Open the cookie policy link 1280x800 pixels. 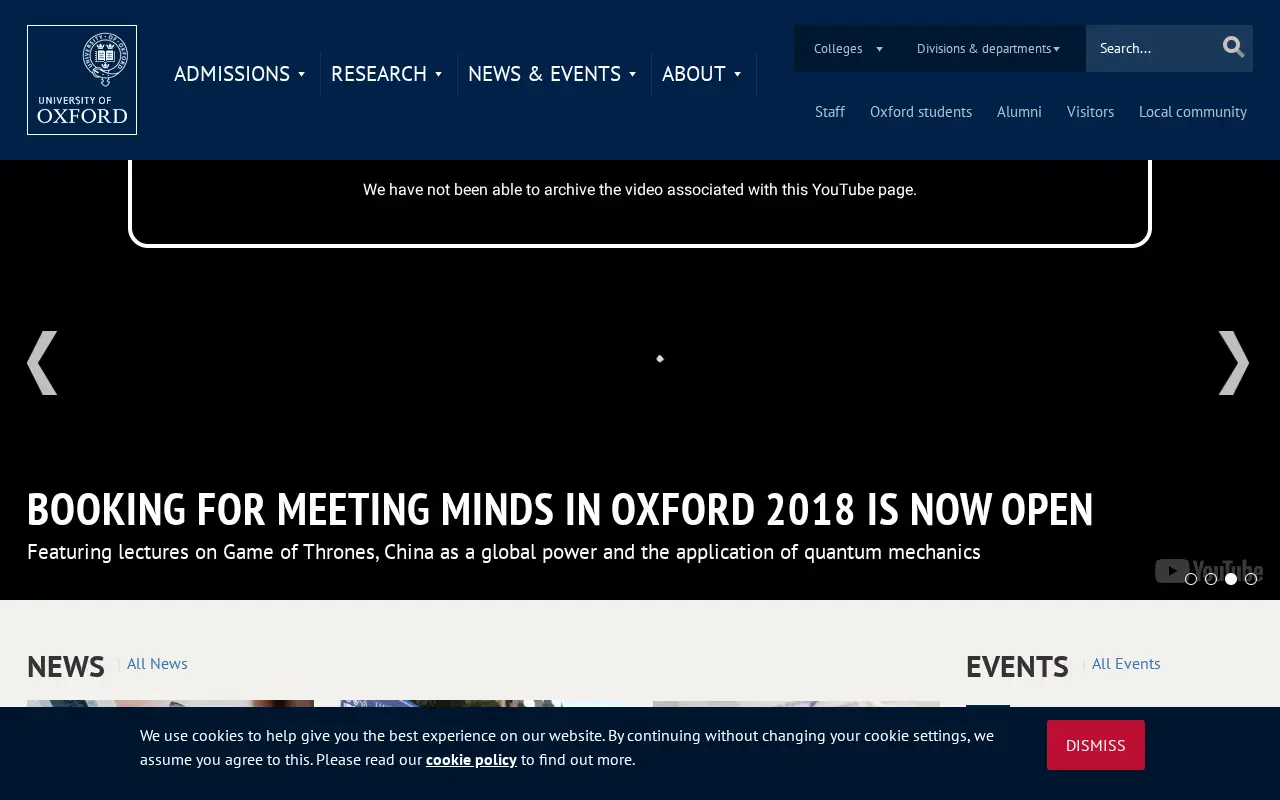coord(471,760)
